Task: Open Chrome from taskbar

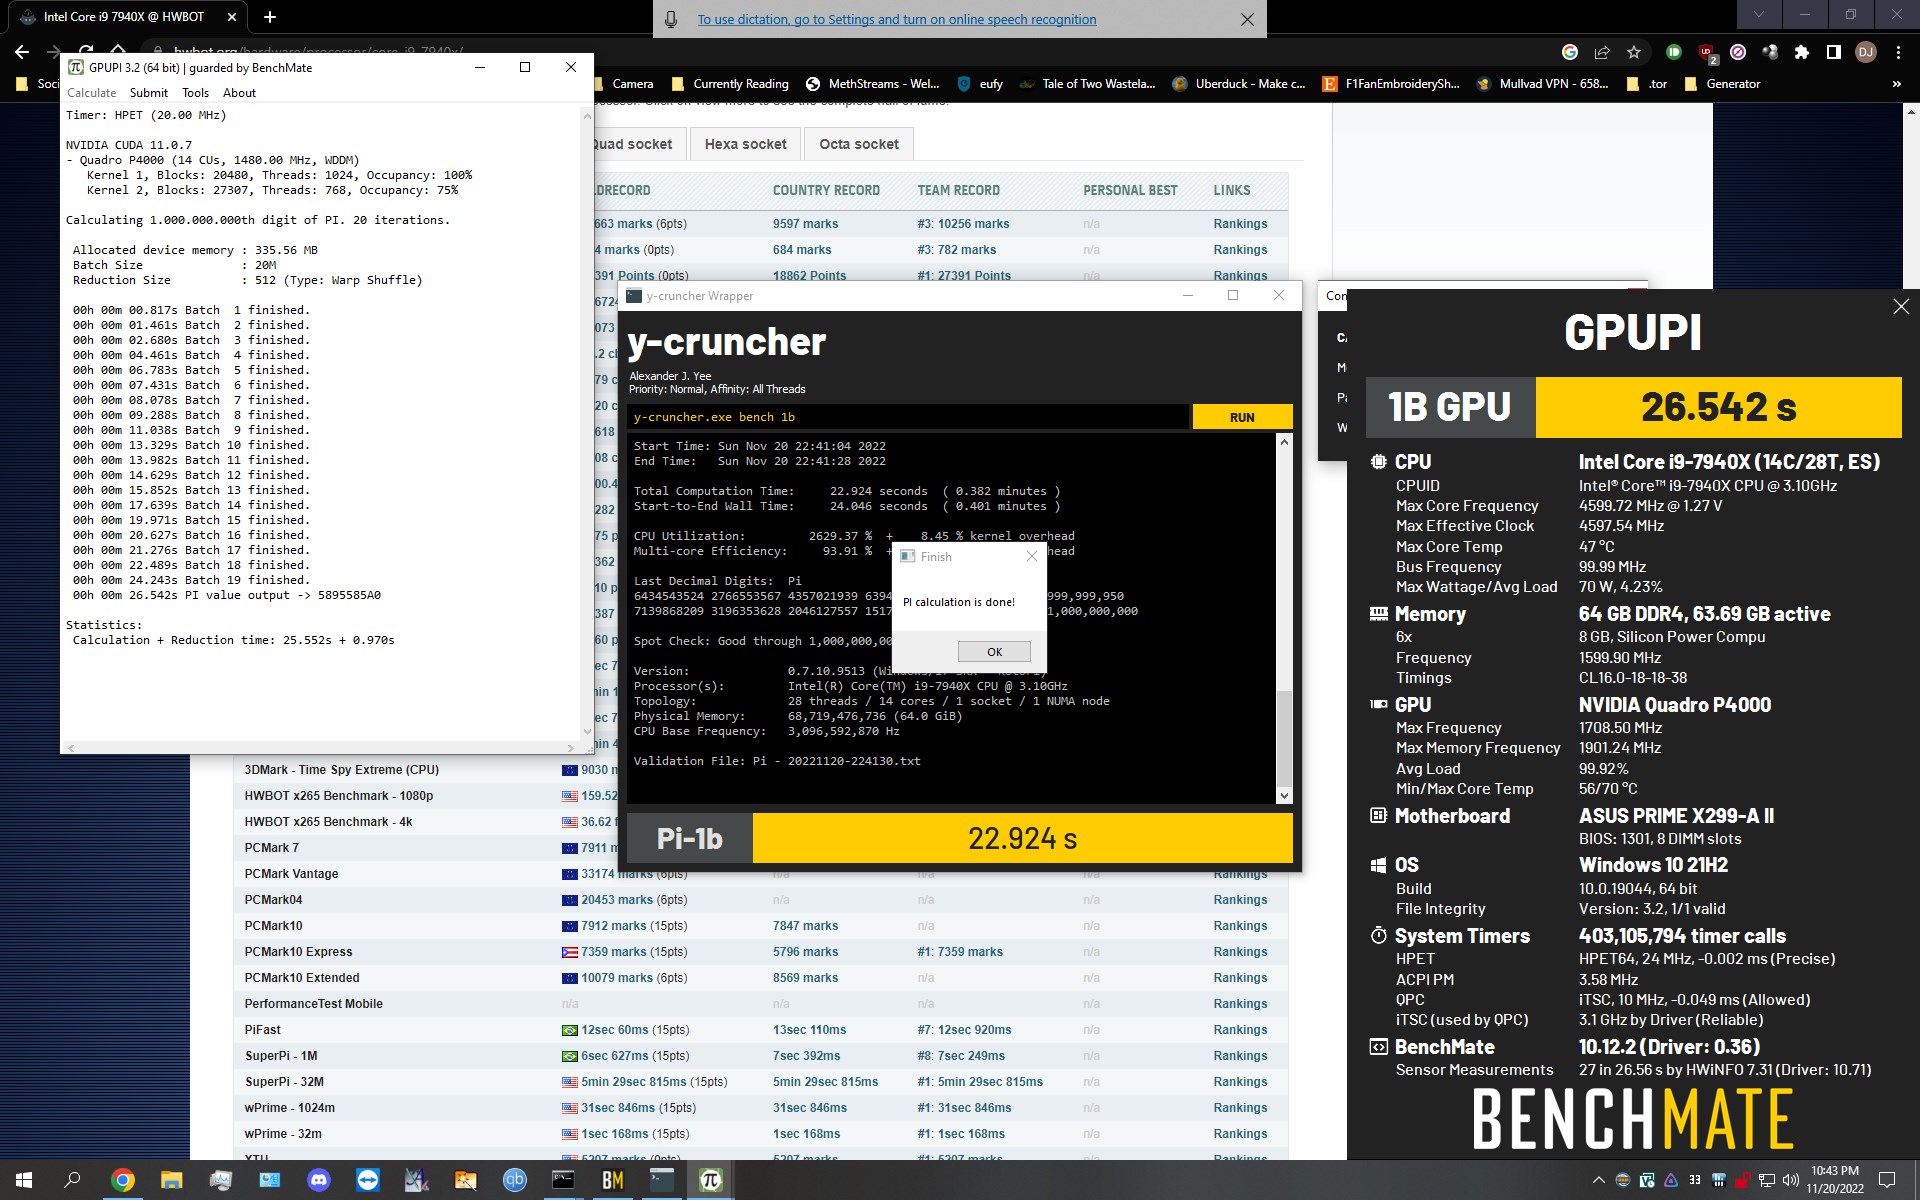Action: (122, 1180)
